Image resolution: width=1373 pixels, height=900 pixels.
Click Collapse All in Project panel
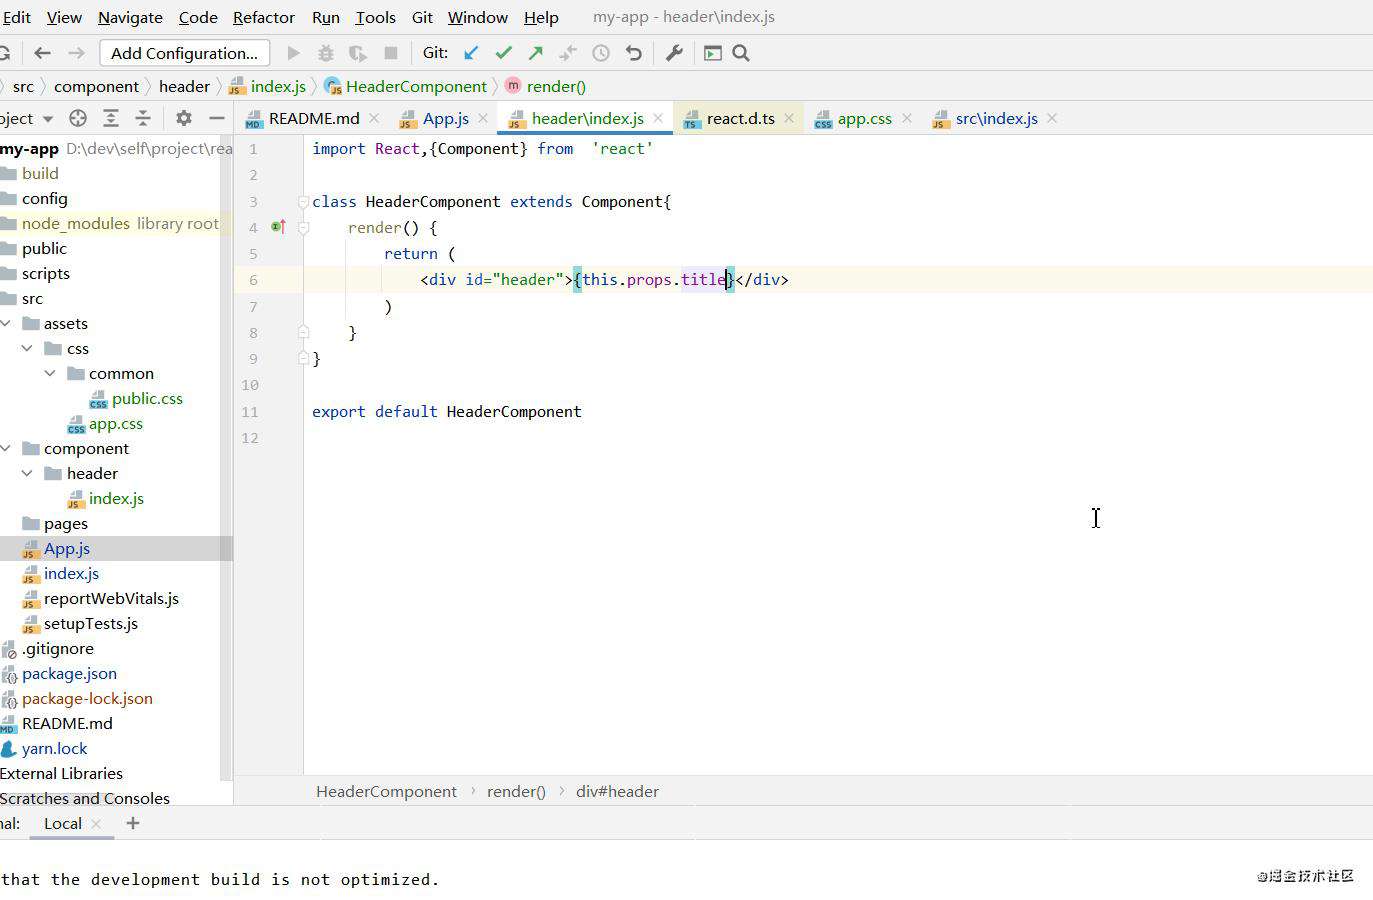(x=143, y=118)
